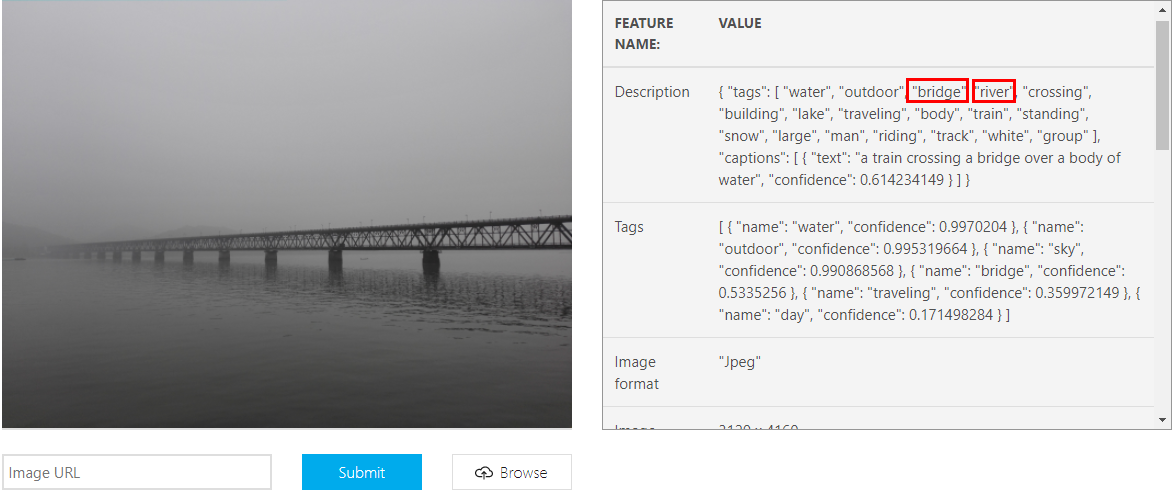Click the VALUE column header

[x=740, y=23]
